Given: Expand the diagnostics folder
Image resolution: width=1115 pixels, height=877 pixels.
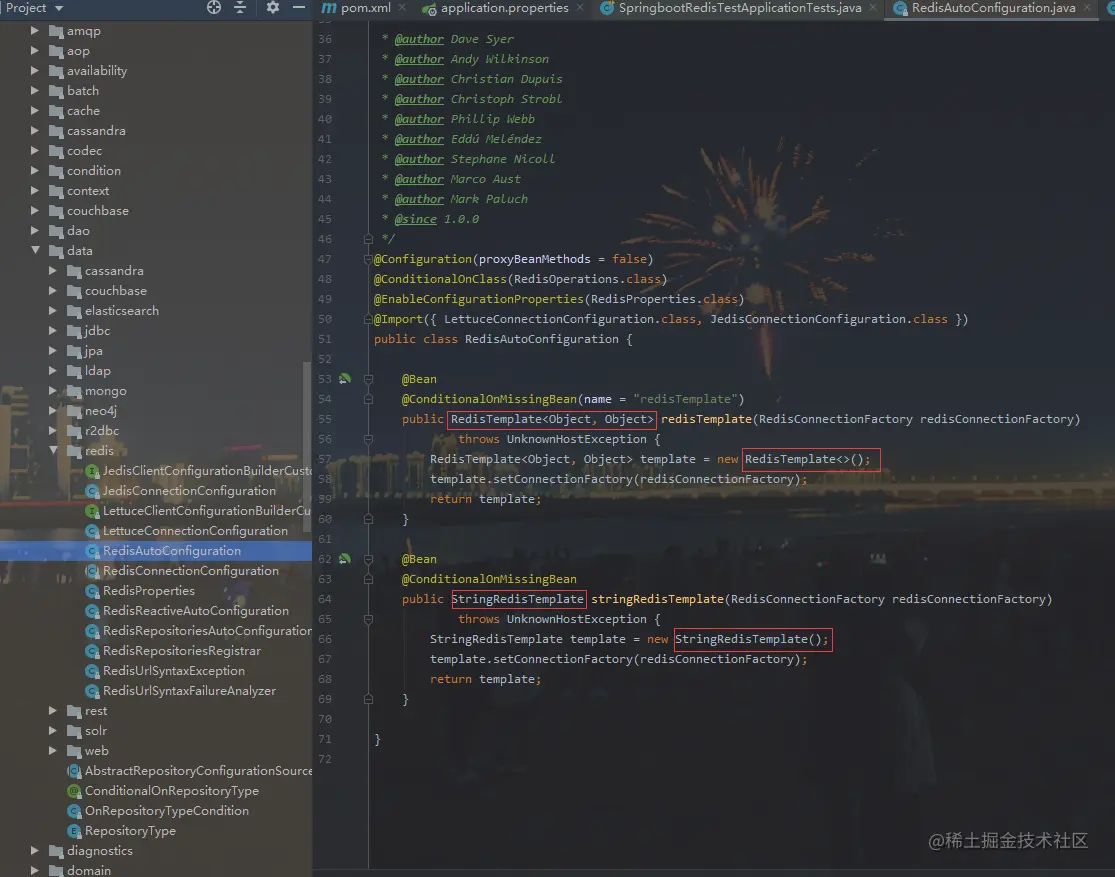Looking at the screenshot, I should pos(34,850).
